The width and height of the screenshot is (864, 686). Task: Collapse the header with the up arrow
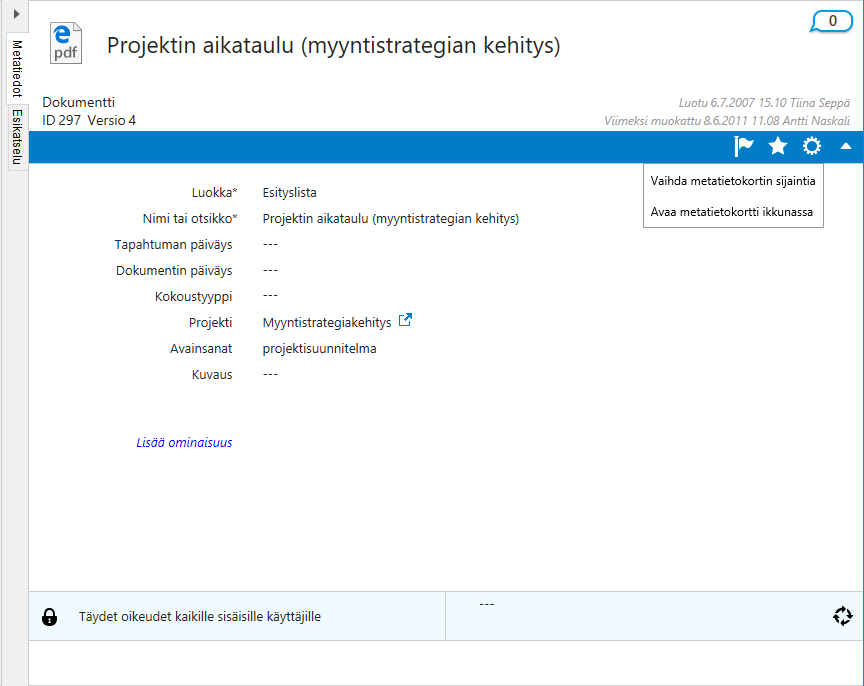coord(846,147)
